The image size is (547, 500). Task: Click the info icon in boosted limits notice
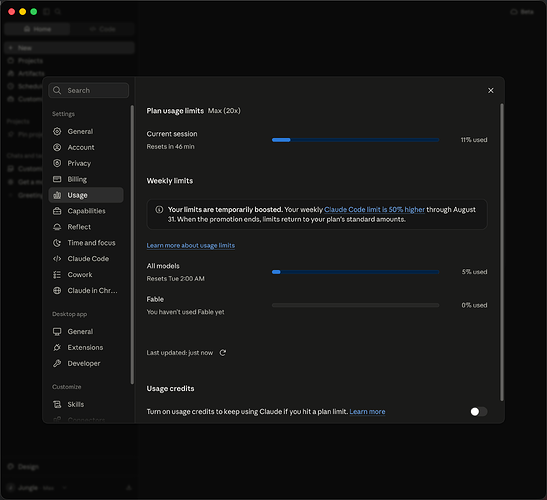pyautogui.click(x=159, y=210)
